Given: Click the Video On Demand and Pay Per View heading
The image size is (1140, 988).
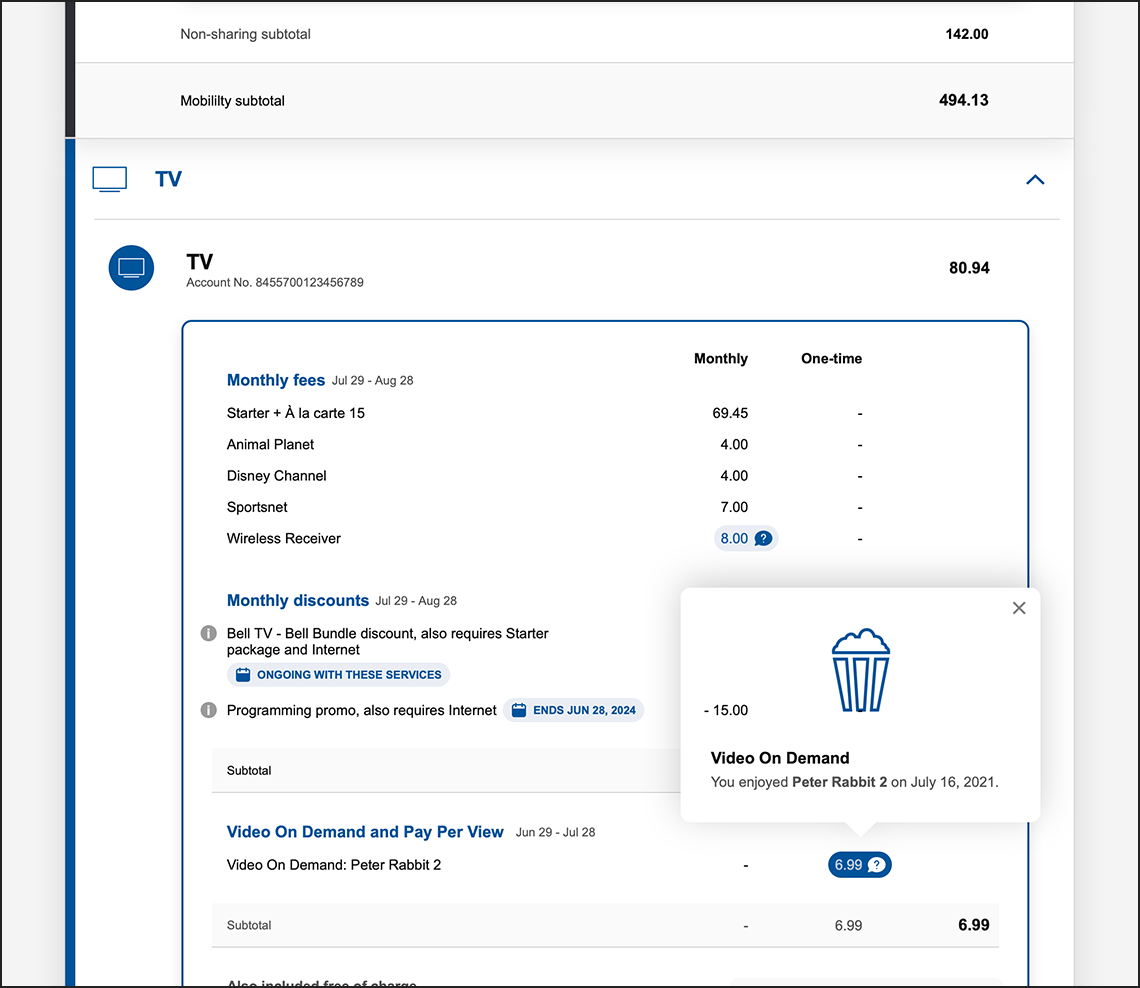Looking at the screenshot, I should (x=364, y=832).
